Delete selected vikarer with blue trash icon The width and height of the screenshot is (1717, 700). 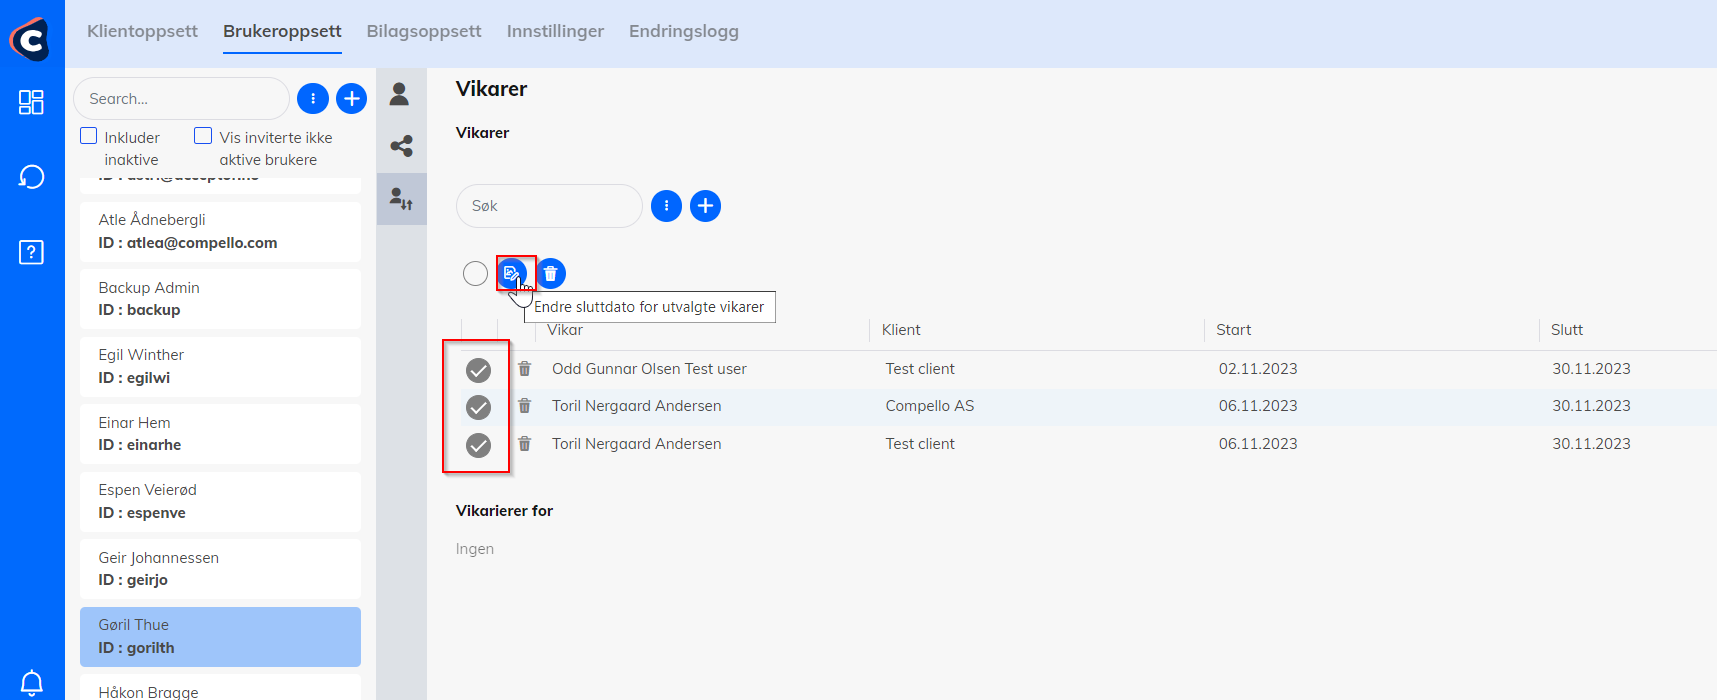click(550, 273)
